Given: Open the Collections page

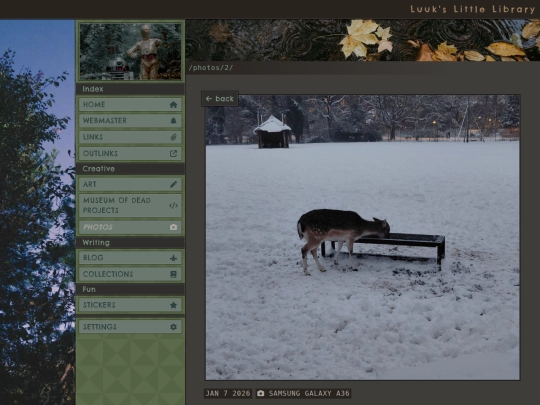Looking at the screenshot, I should 130,274.
